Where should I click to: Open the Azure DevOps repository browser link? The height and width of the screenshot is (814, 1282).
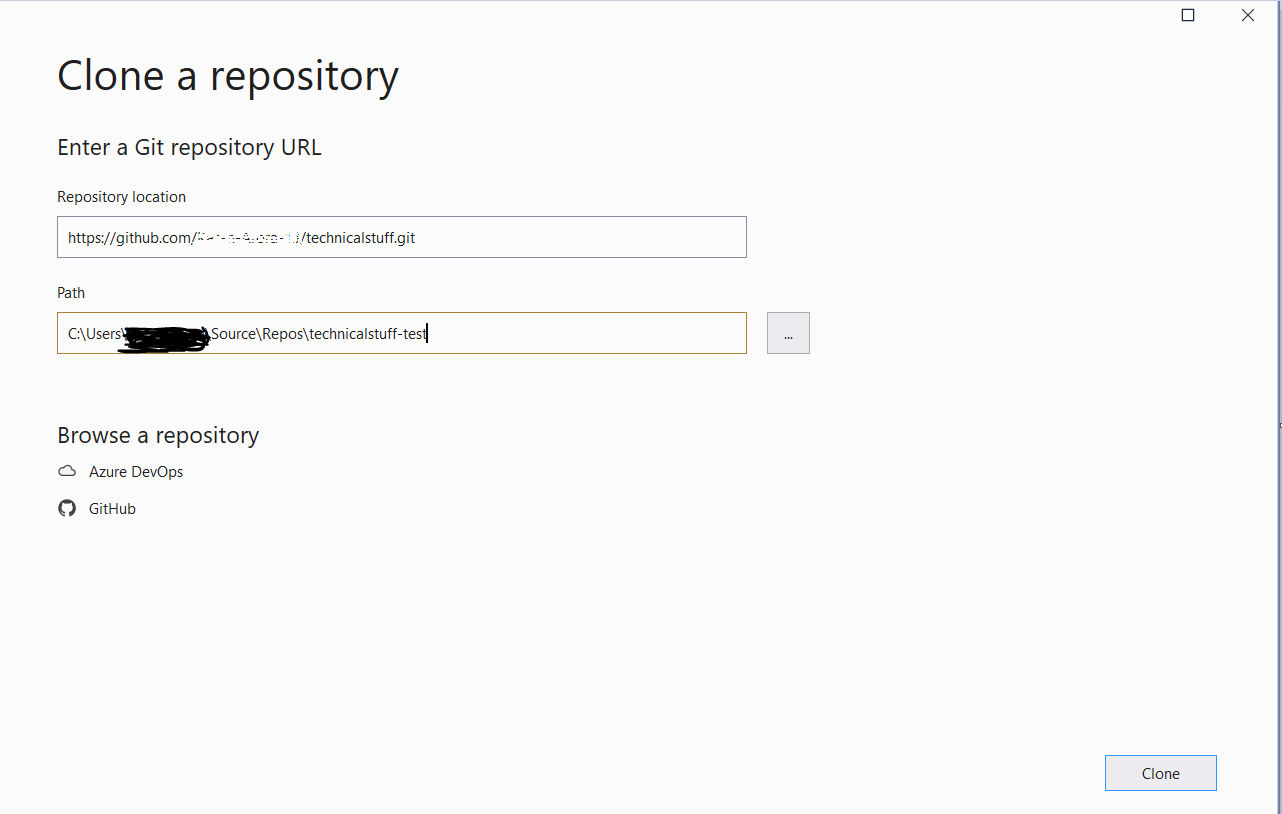point(136,472)
